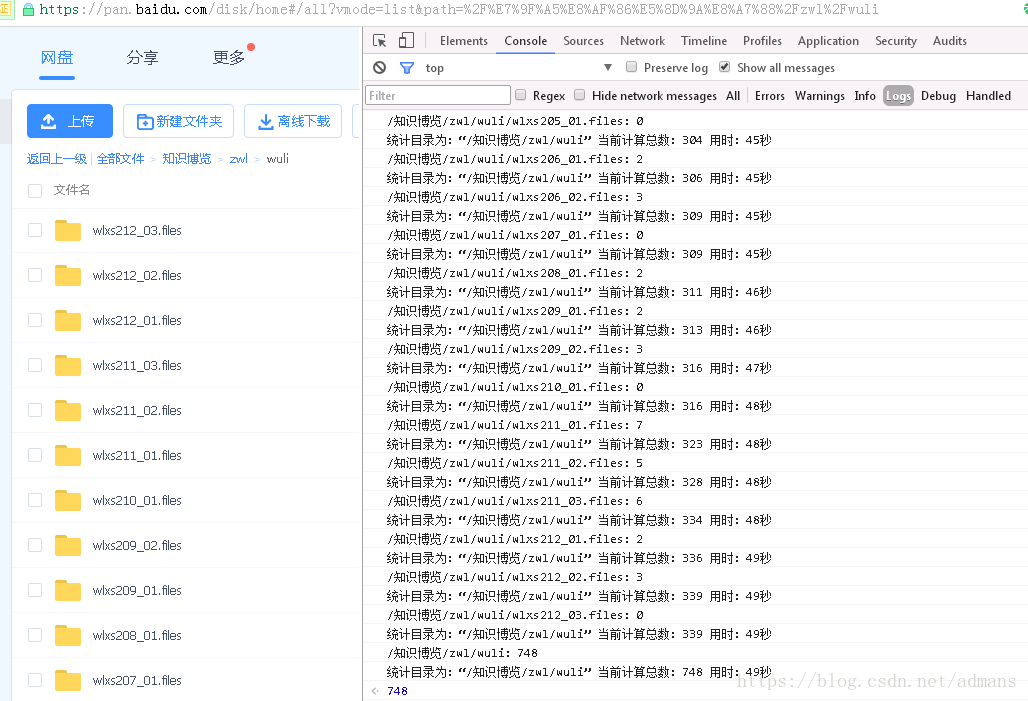Check the box for wlxs212_03.files
The height and width of the screenshot is (701, 1028).
tap(35, 230)
